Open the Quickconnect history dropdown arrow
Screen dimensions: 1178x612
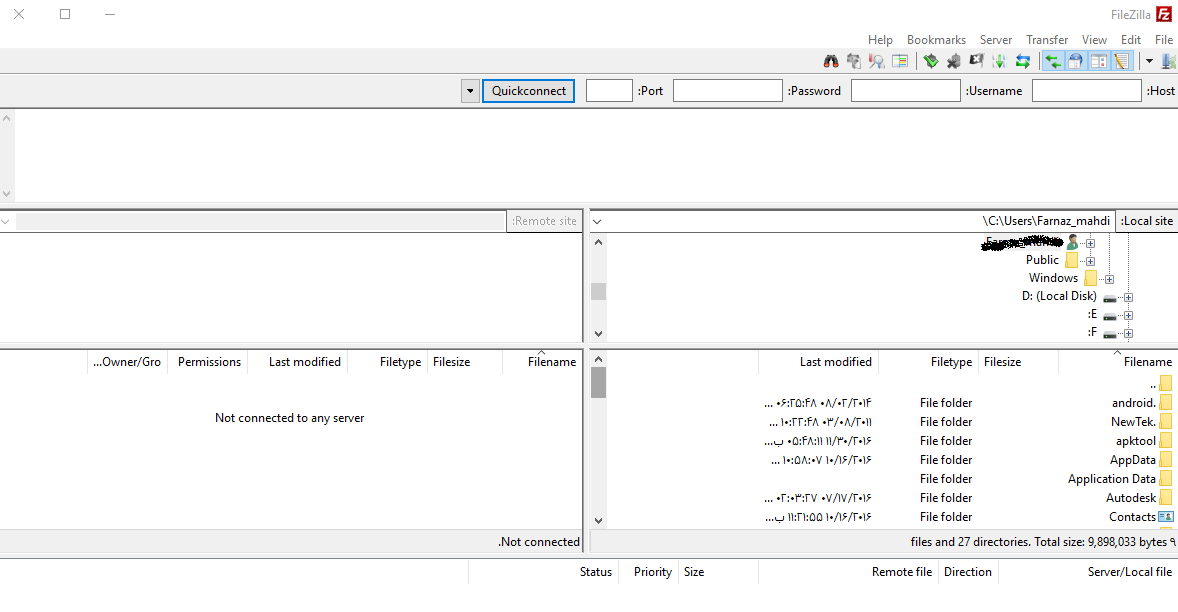470,91
